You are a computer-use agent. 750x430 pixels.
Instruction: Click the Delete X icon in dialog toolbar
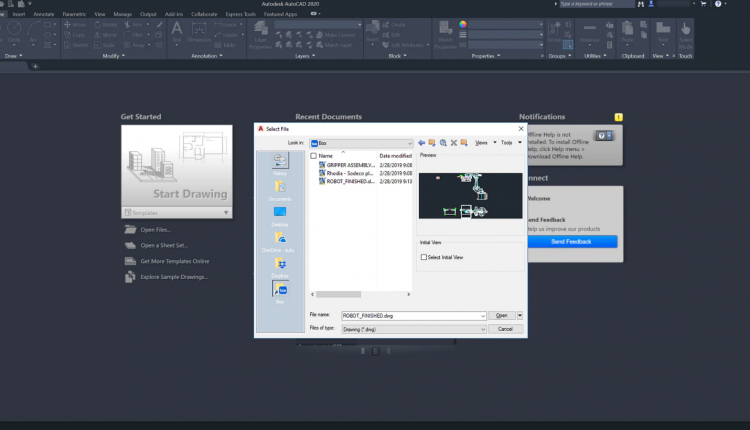453,143
